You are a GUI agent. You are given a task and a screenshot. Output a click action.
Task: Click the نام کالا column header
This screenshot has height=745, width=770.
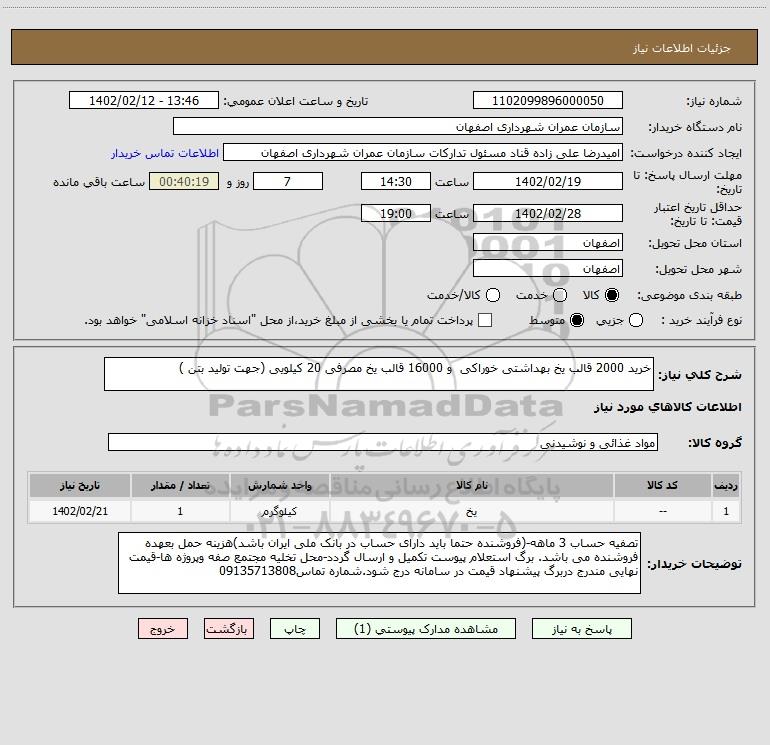pos(471,486)
